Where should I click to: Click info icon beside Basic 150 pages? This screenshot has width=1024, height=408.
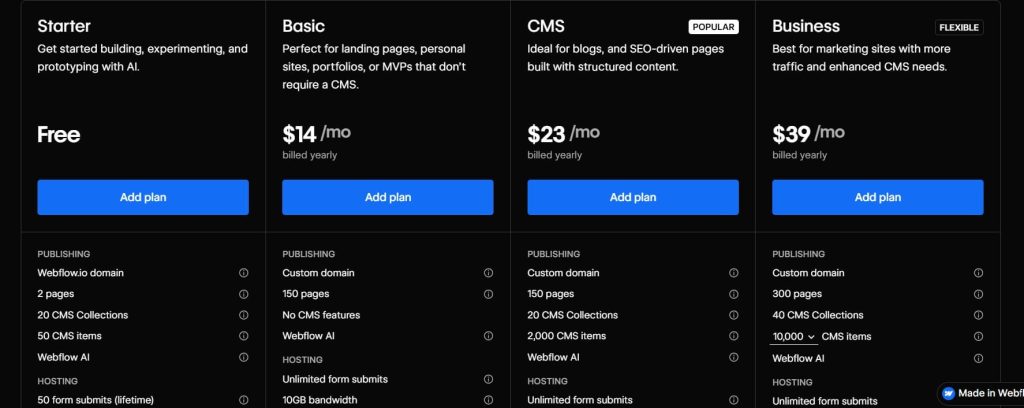[488, 294]
